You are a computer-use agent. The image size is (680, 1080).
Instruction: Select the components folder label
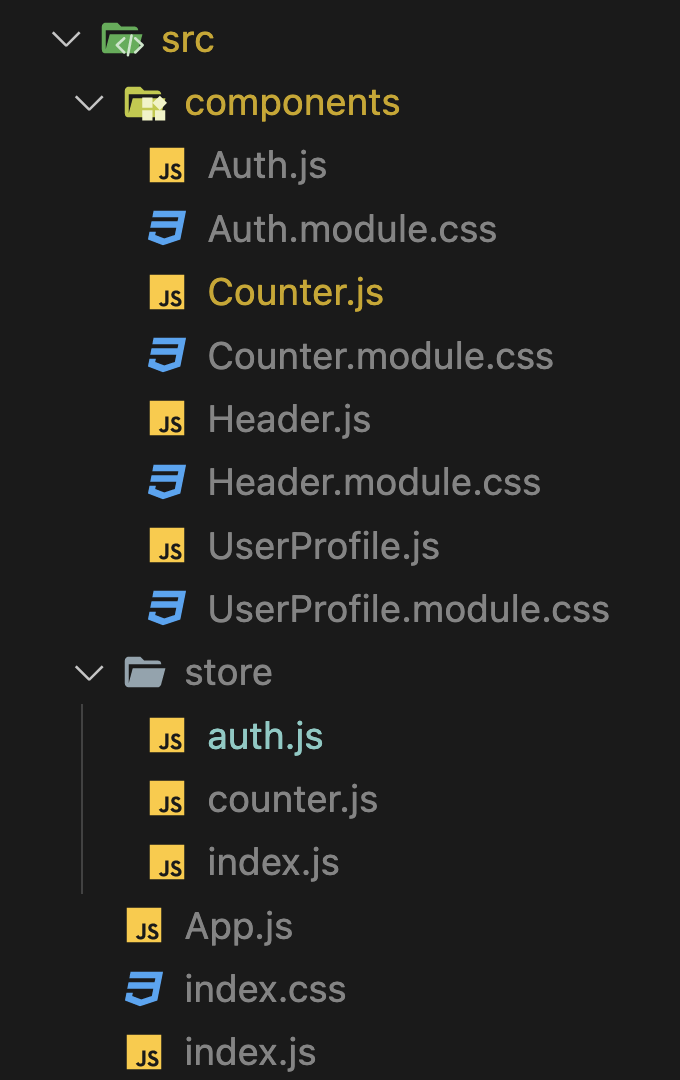click(292, 104)
